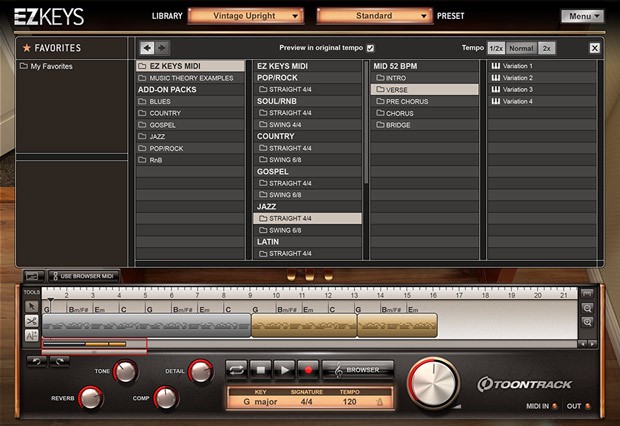Screen dimensions: 620x426
Task: Click the keyboard icon left of Use Browser MIDI
Action: click(34, 276)
